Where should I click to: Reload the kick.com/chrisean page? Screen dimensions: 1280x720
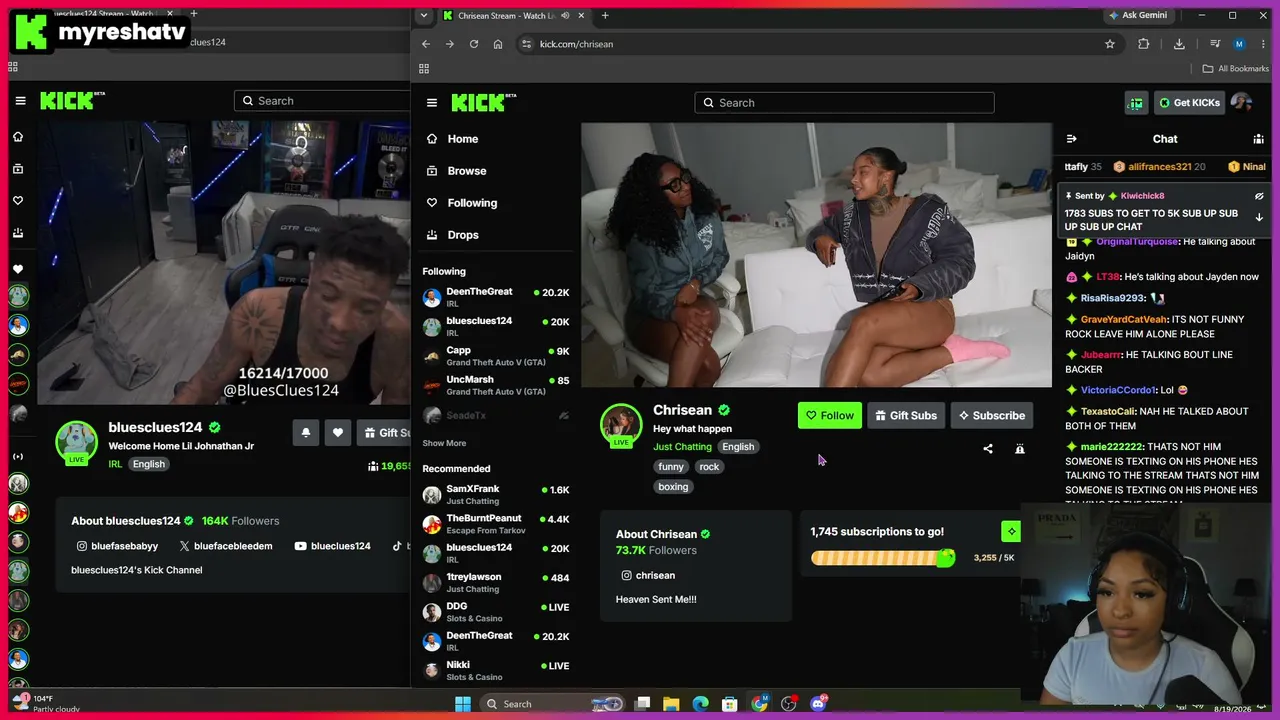[473, 44]
